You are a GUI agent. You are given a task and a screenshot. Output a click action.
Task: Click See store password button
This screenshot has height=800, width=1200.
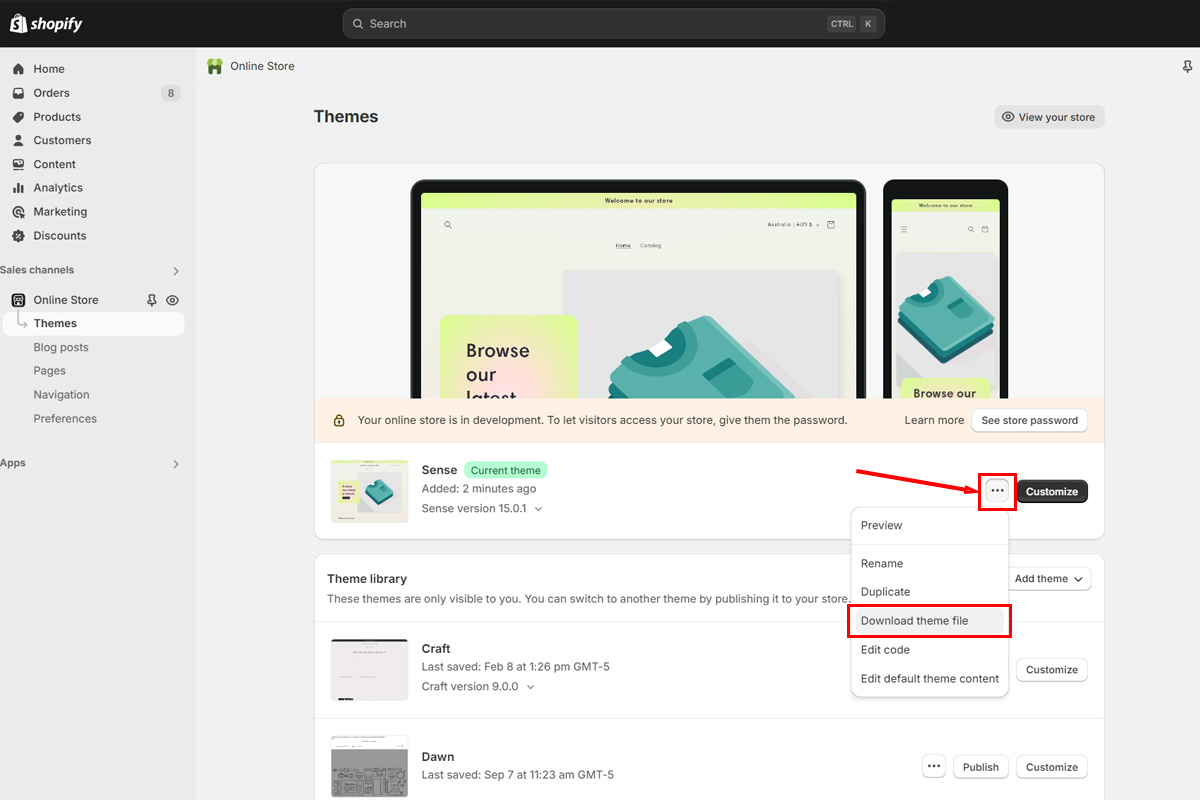1030,420
